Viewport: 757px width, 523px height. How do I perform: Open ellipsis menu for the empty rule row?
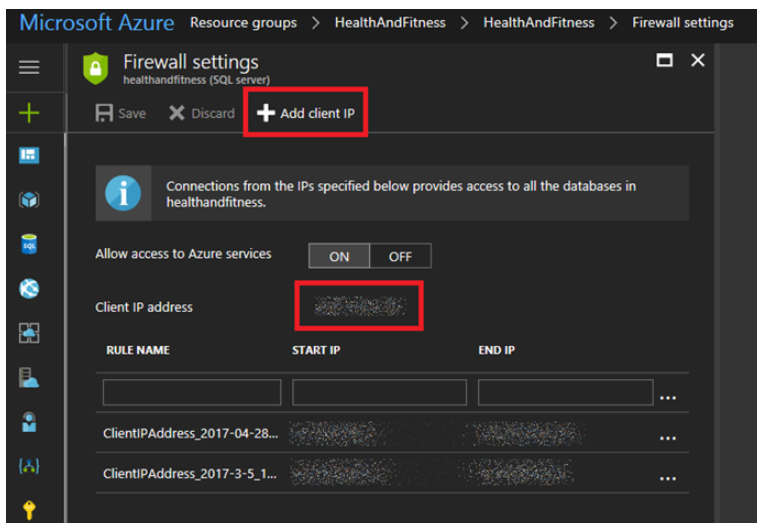click(x=668, y=395)
